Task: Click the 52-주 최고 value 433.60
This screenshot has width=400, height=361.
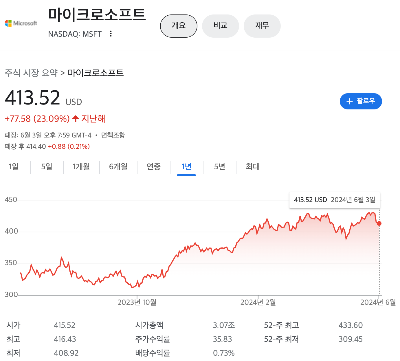Action: pos(351,325)
